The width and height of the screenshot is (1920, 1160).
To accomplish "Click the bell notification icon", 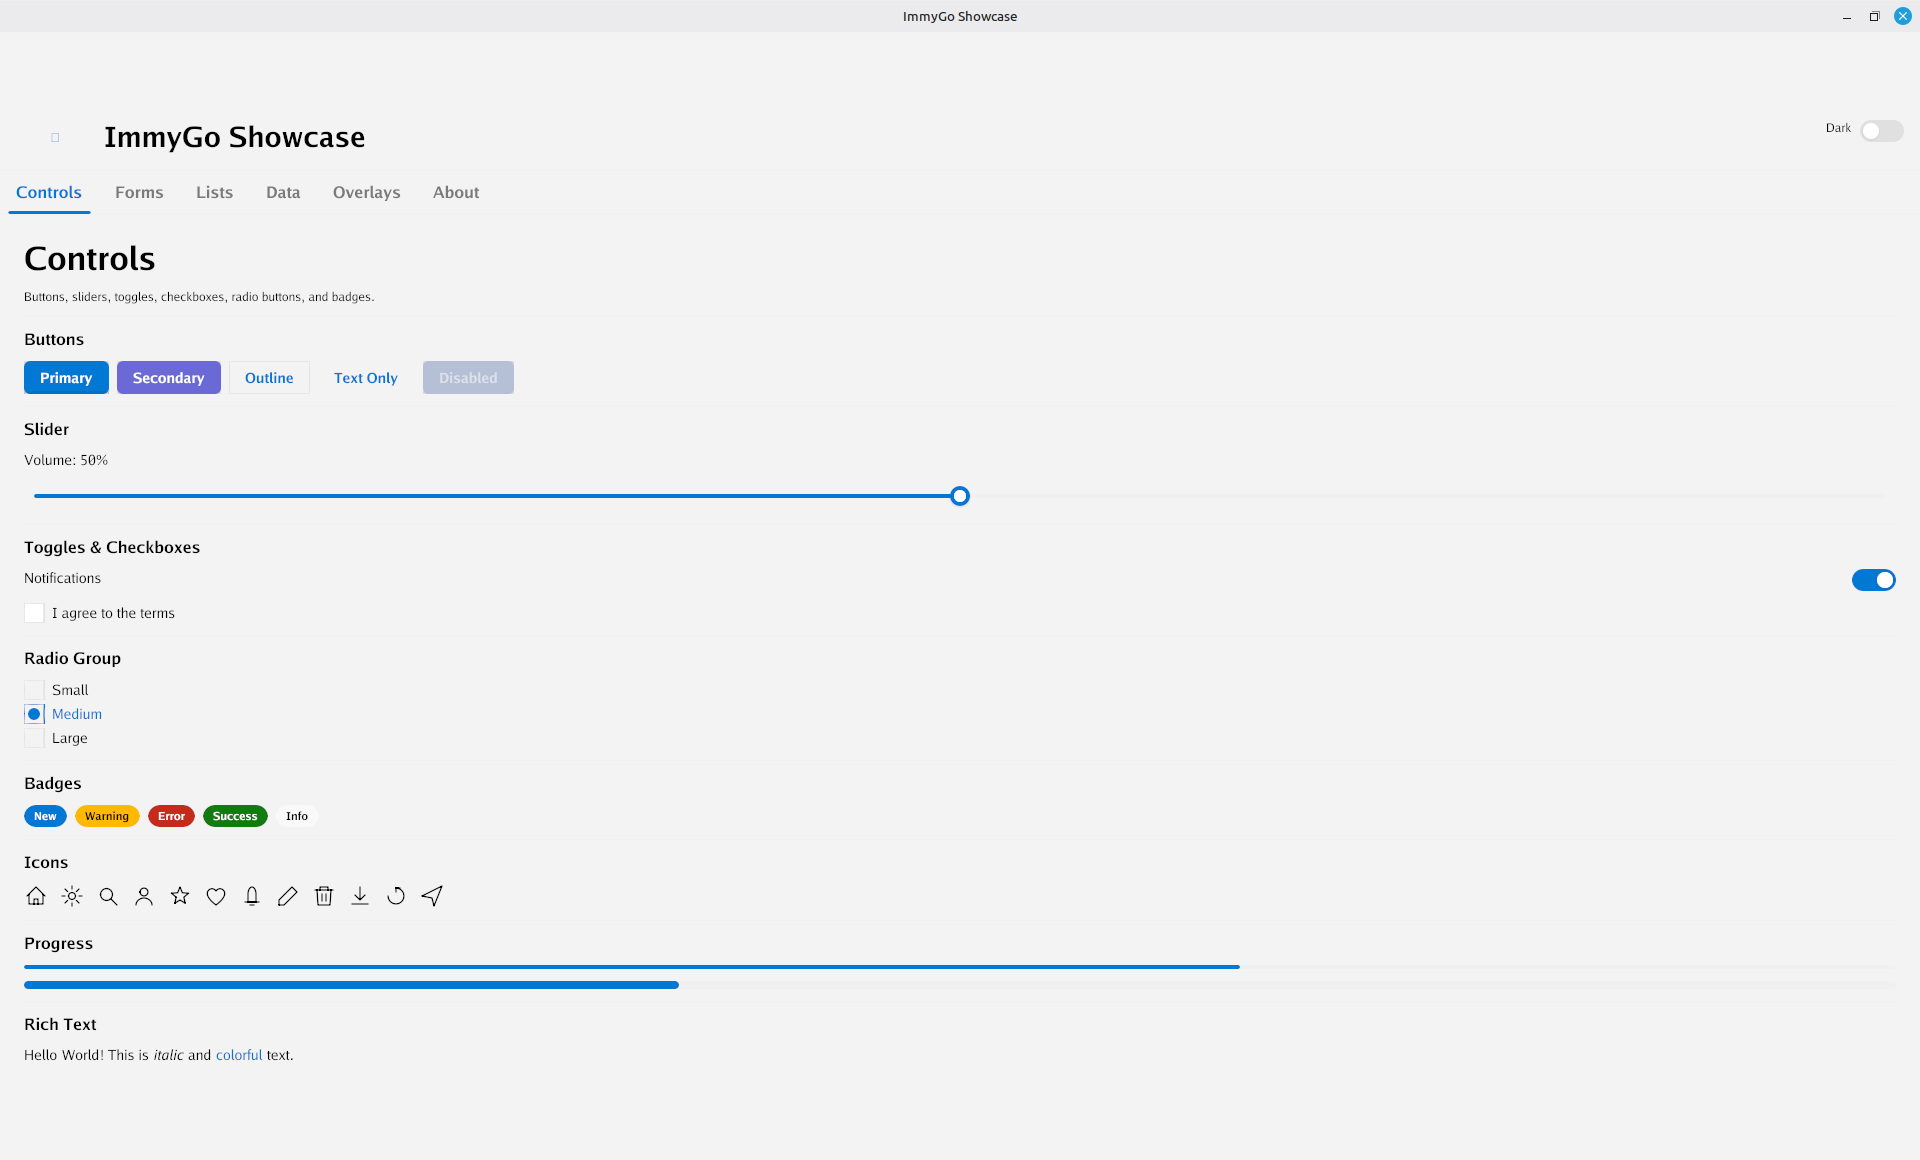I will tap(252, 896).
